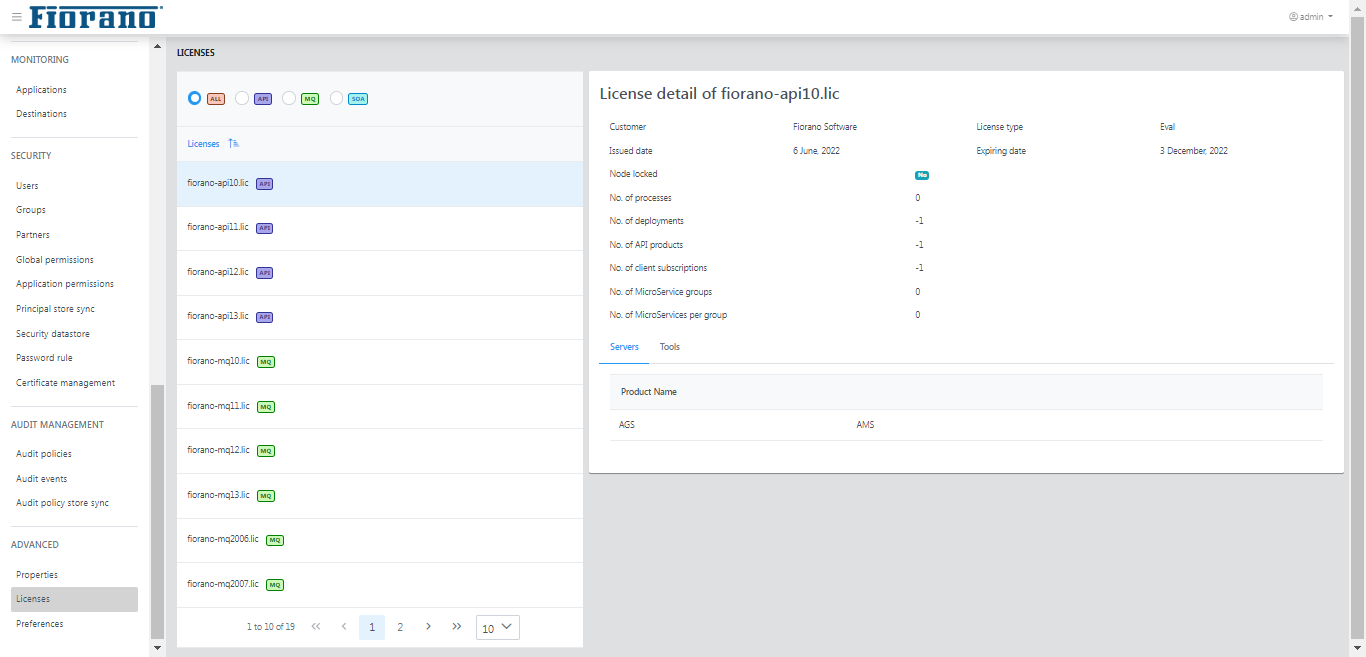Select fiorano-api12.lic in license list

(x=380, y=273)
